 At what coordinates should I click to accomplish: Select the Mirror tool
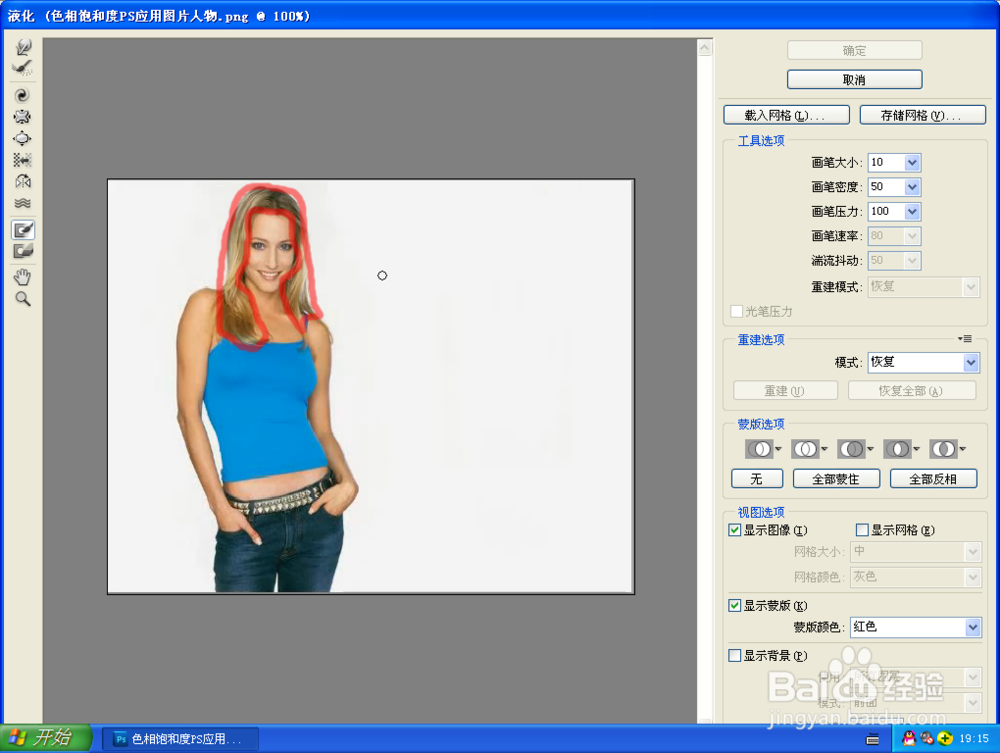coord(23,182)
